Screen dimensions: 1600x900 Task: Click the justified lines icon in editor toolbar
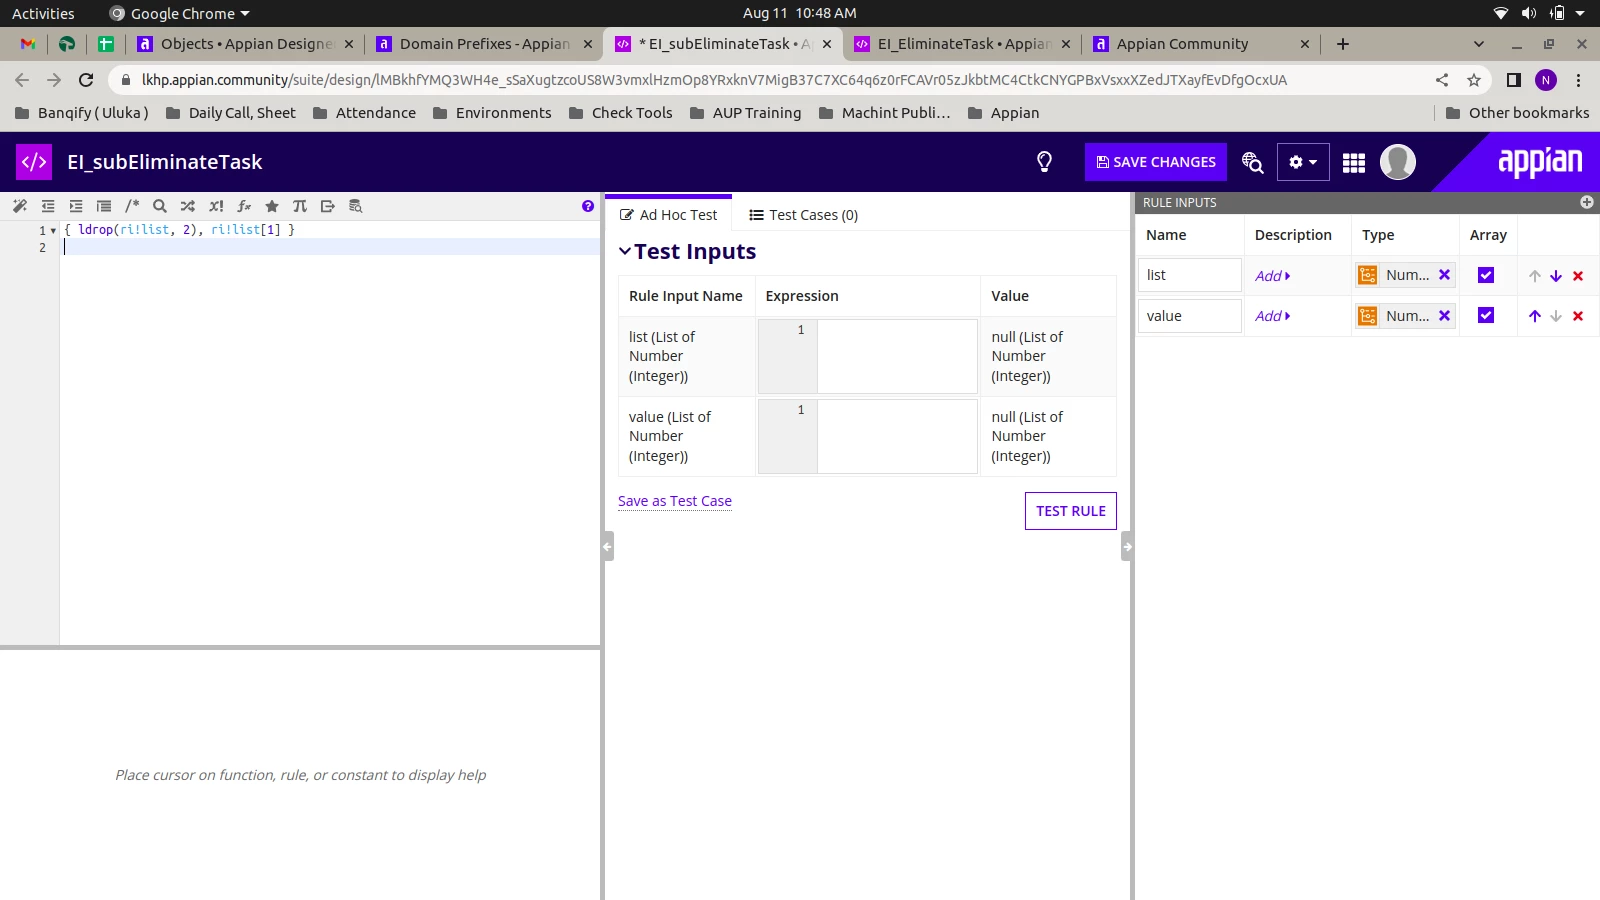pos(104,206)
